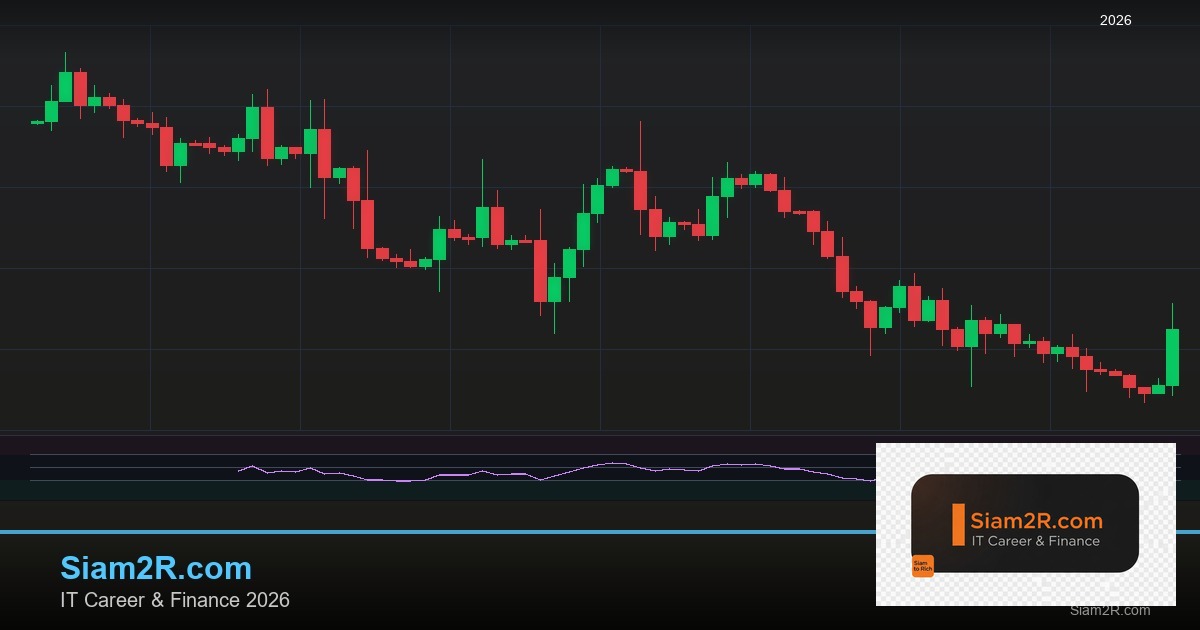This screenshot has width=1200, height=630.
Task: Click the red candle with tallest upper wick mid-chart
Action: [x=640, y=189]
